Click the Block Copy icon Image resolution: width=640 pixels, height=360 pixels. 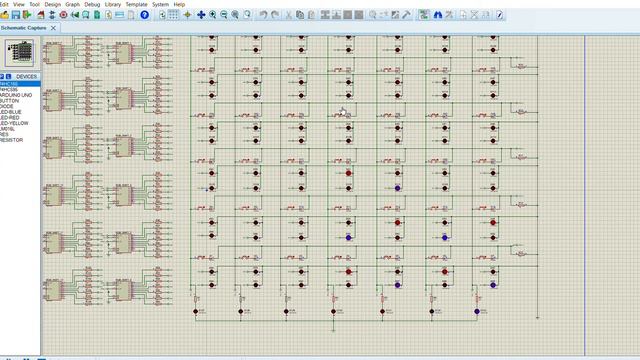point(325,15)
